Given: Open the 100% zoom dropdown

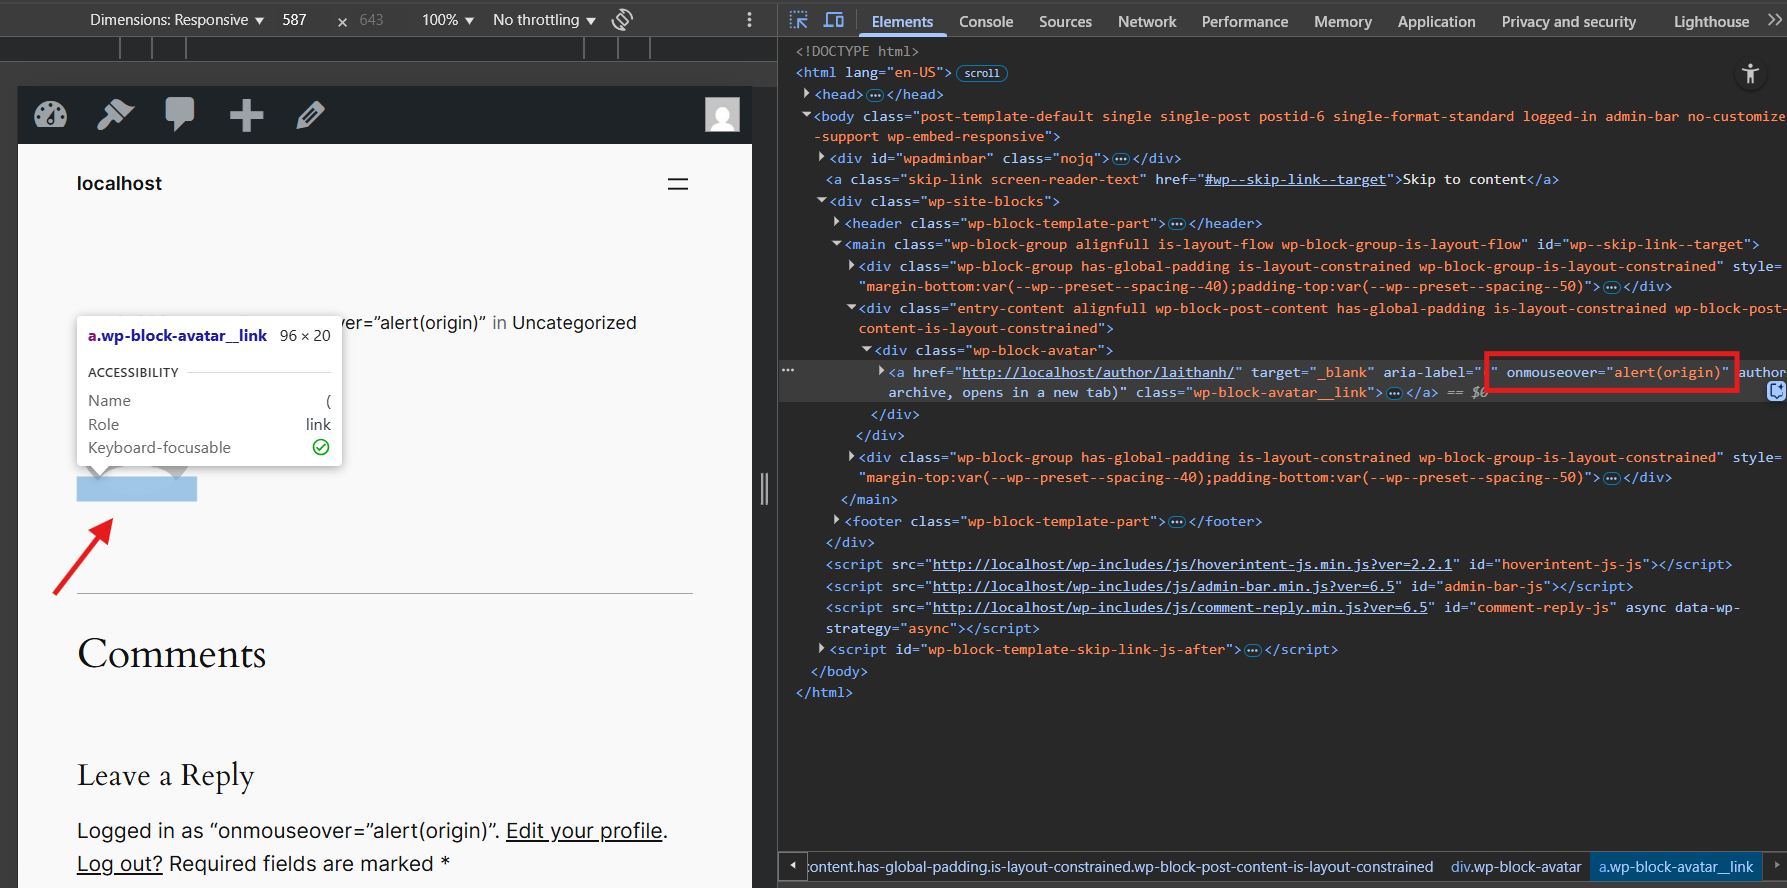Looking at the screenshot, I should coord(447,20).
